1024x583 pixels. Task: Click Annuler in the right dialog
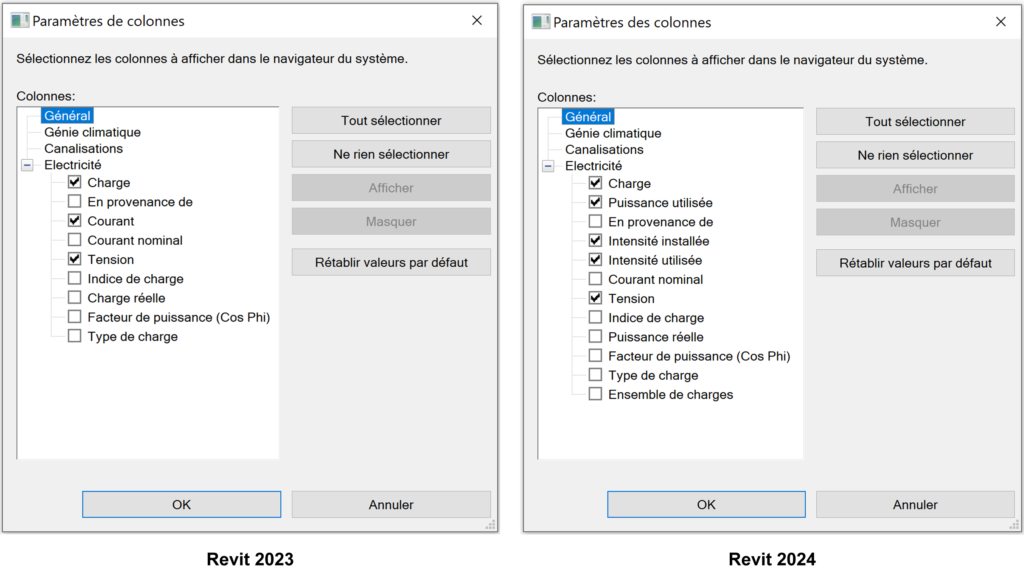pos(914,504)
